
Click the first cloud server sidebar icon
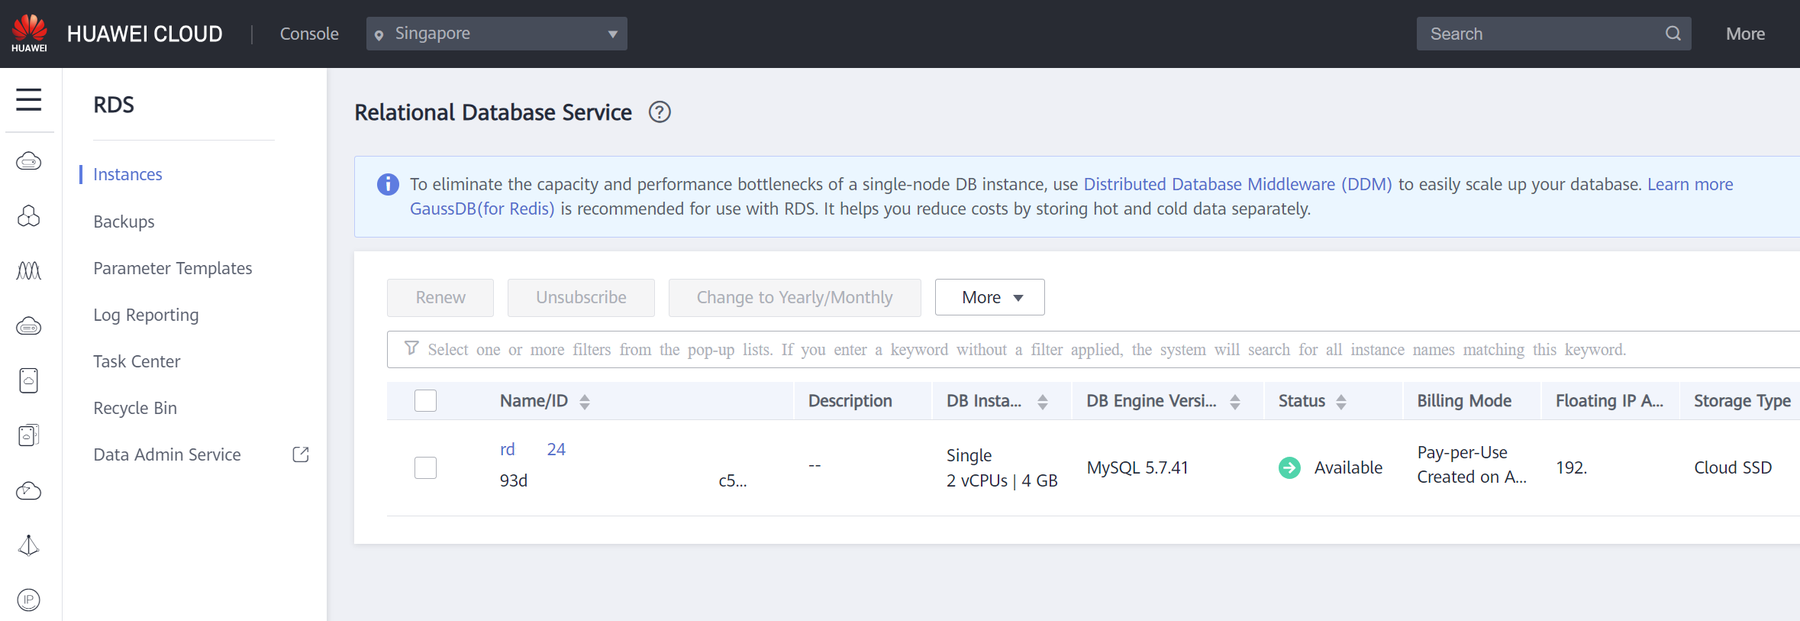tap(29, 161)
